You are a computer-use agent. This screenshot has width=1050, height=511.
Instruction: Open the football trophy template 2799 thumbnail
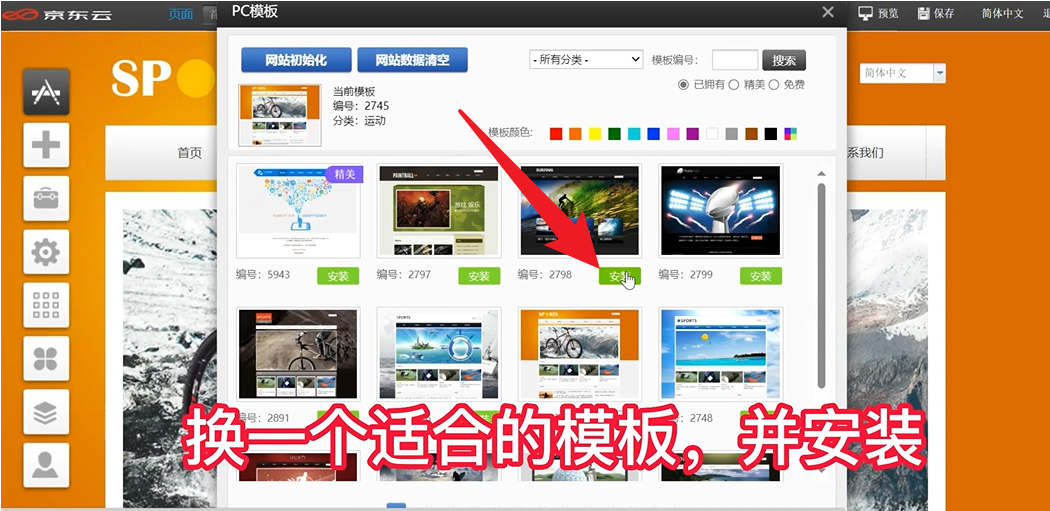pos(721,210)
